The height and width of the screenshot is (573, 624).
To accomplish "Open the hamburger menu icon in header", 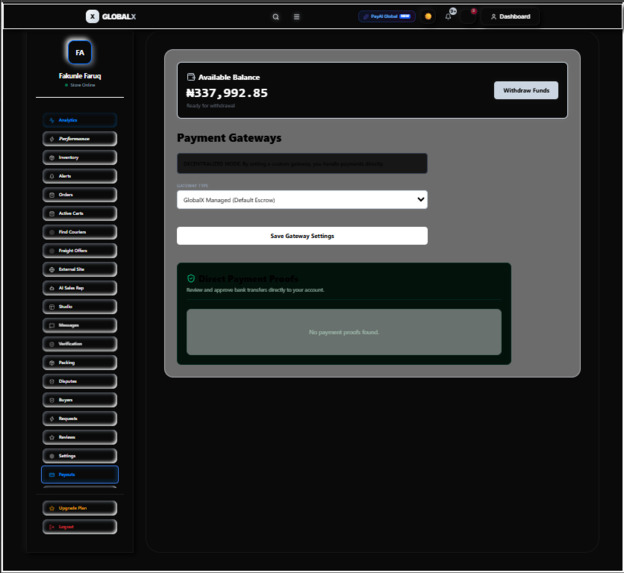I will point(296,17).
